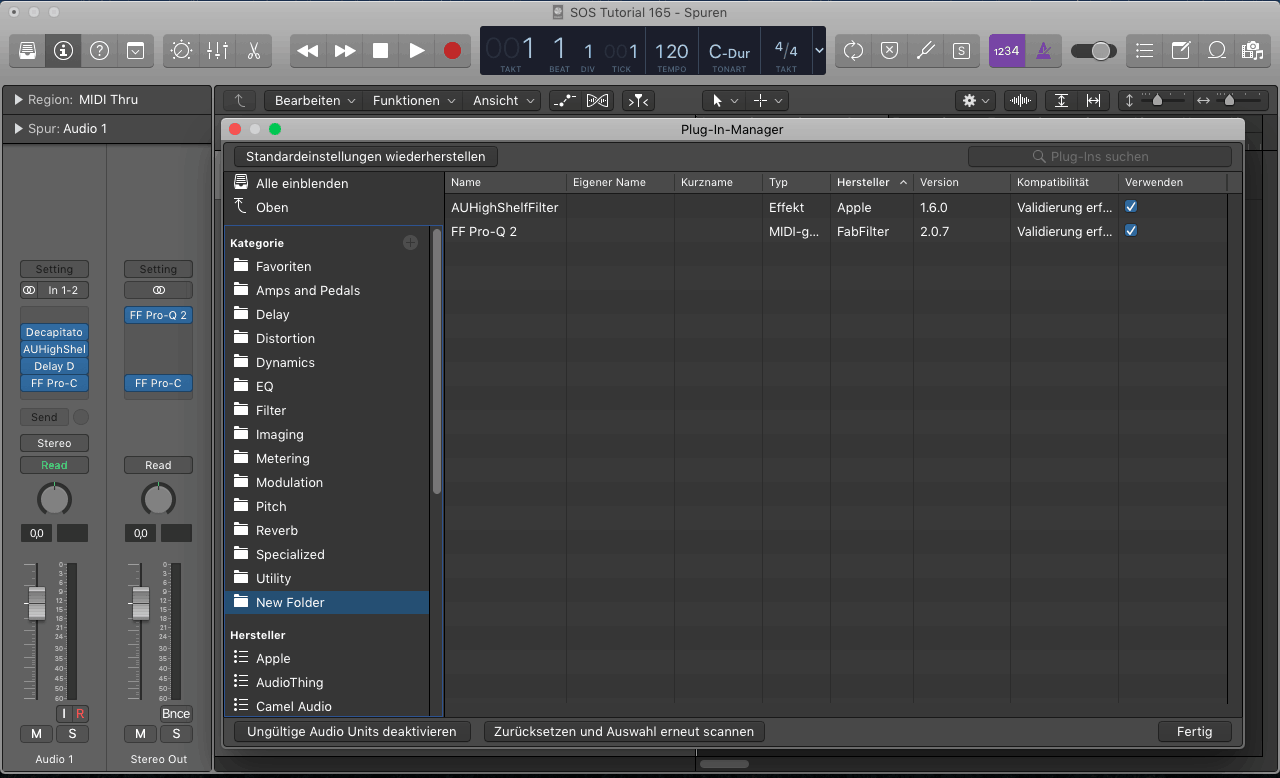The width and height of the screenshot is (1280, 778).
Task: Add a new category with plus icon
Action: (x=410, y=243)
